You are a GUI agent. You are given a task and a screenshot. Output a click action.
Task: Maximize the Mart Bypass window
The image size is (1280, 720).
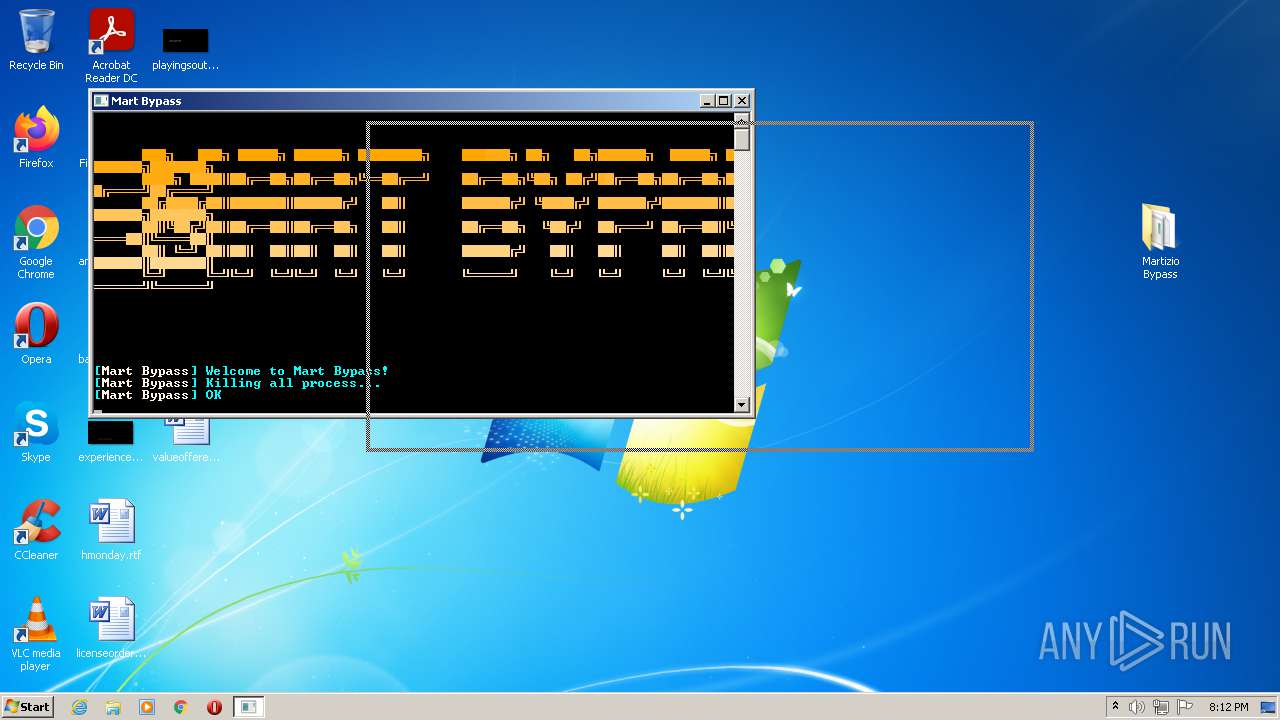click(x=724, y=101)
